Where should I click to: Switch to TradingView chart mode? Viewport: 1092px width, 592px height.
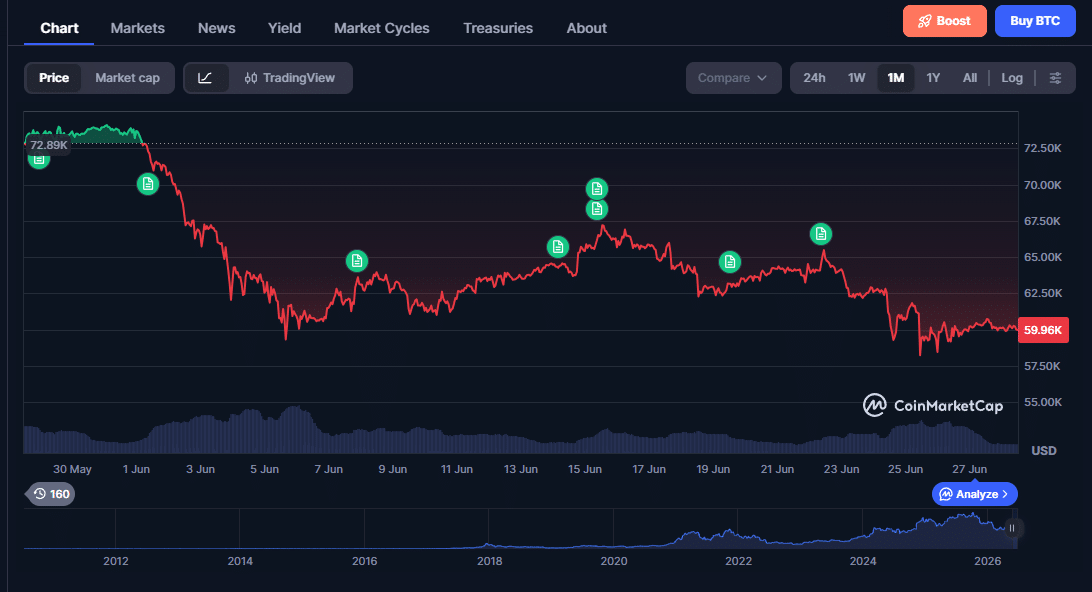290,78
